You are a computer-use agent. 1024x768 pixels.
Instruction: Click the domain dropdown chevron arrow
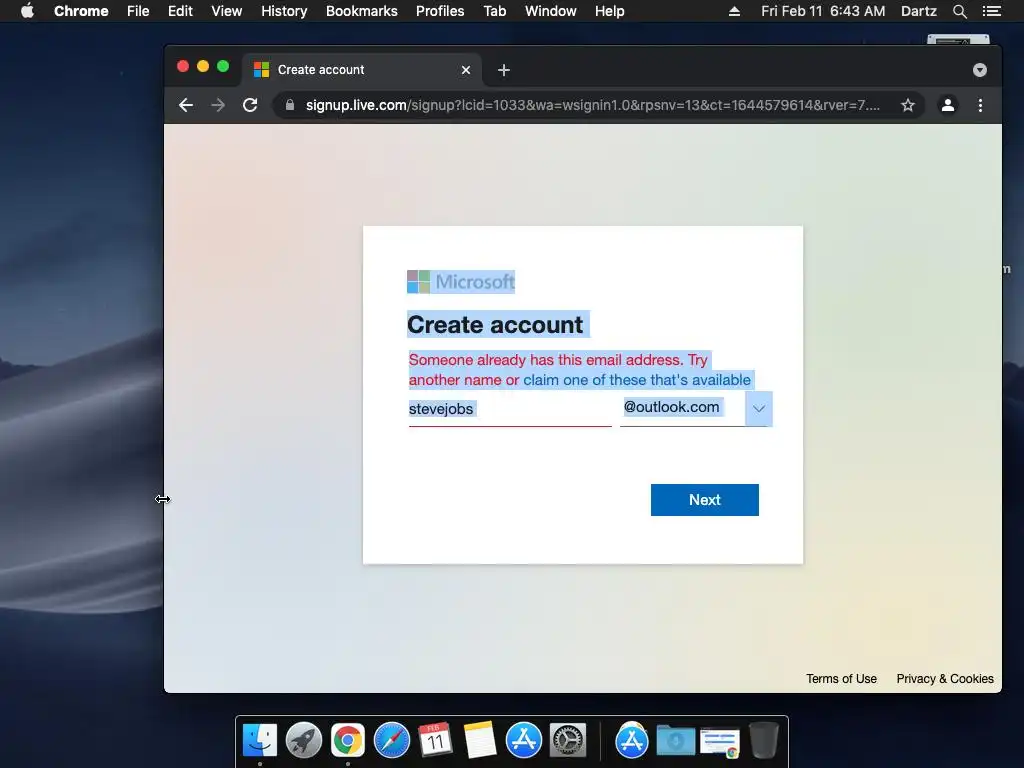tap(758, 409)
